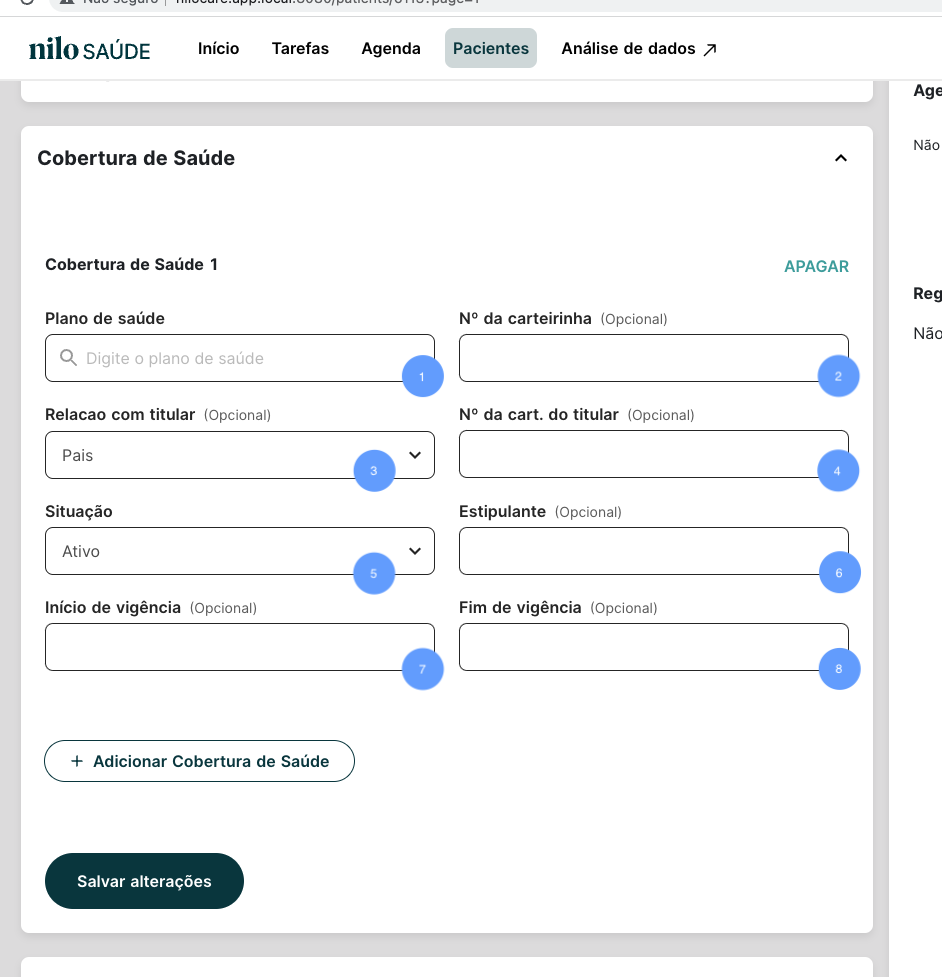
Task: Click Adicionar Cobertura de Saúde button
Action: pos(200,761)
